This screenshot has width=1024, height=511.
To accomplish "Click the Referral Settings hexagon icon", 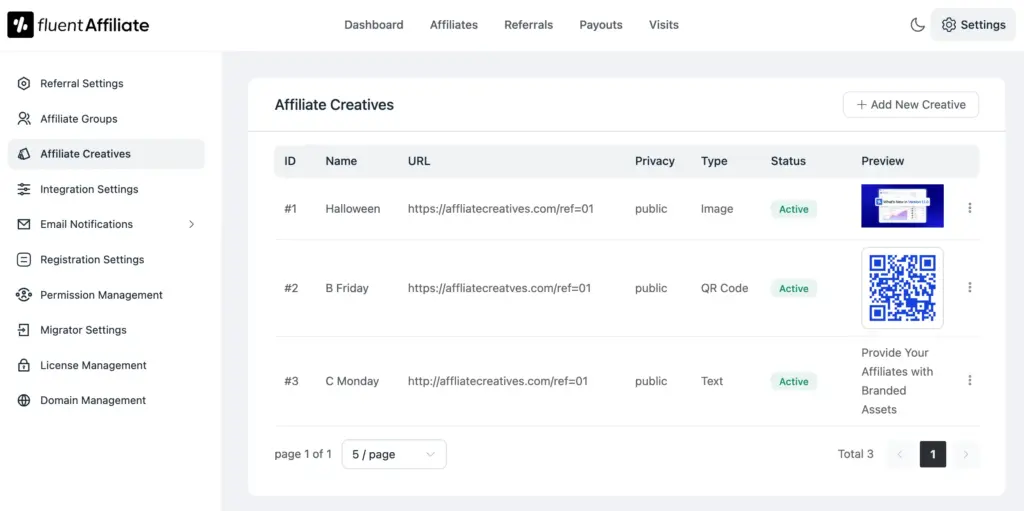I will (24, 84).
